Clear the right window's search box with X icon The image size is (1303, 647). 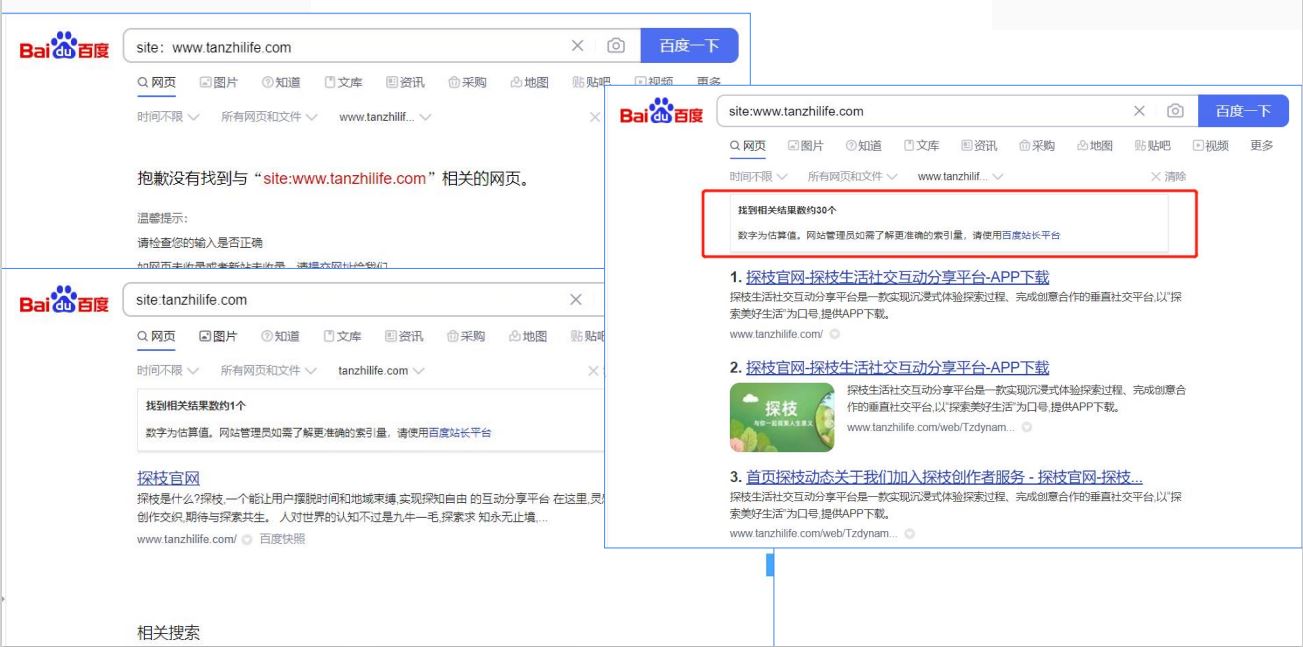(x=1139, y=111)
